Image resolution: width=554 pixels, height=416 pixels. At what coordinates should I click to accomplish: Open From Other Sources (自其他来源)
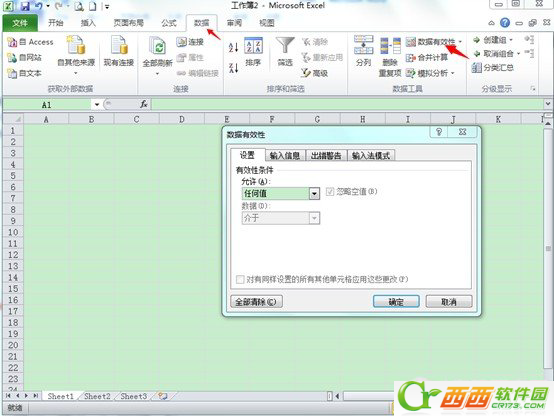click(76, 55)
